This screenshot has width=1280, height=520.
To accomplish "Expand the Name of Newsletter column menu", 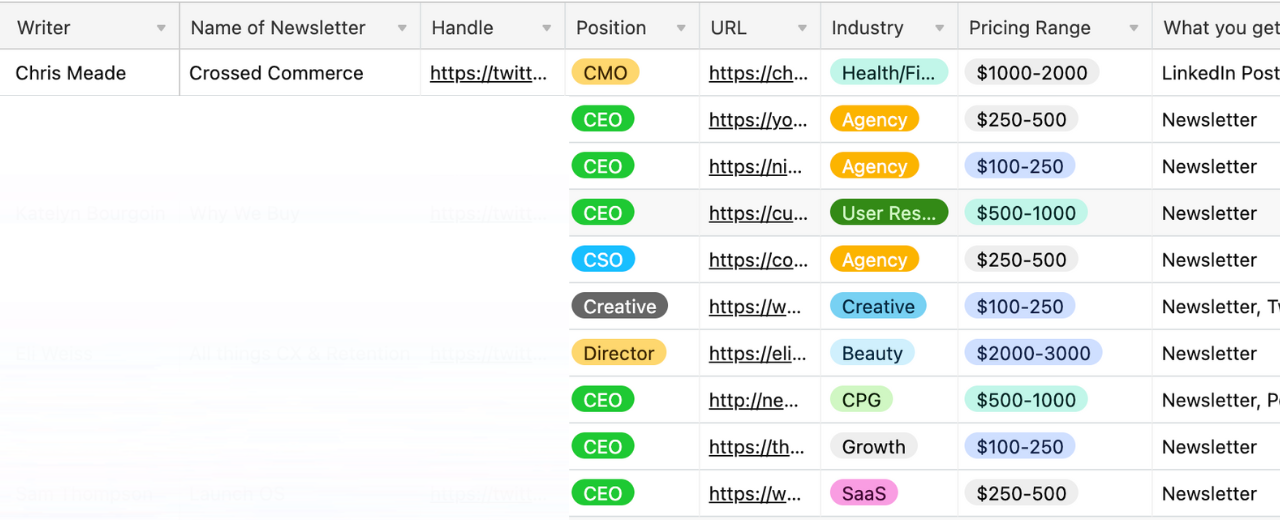I will [402, 28].
